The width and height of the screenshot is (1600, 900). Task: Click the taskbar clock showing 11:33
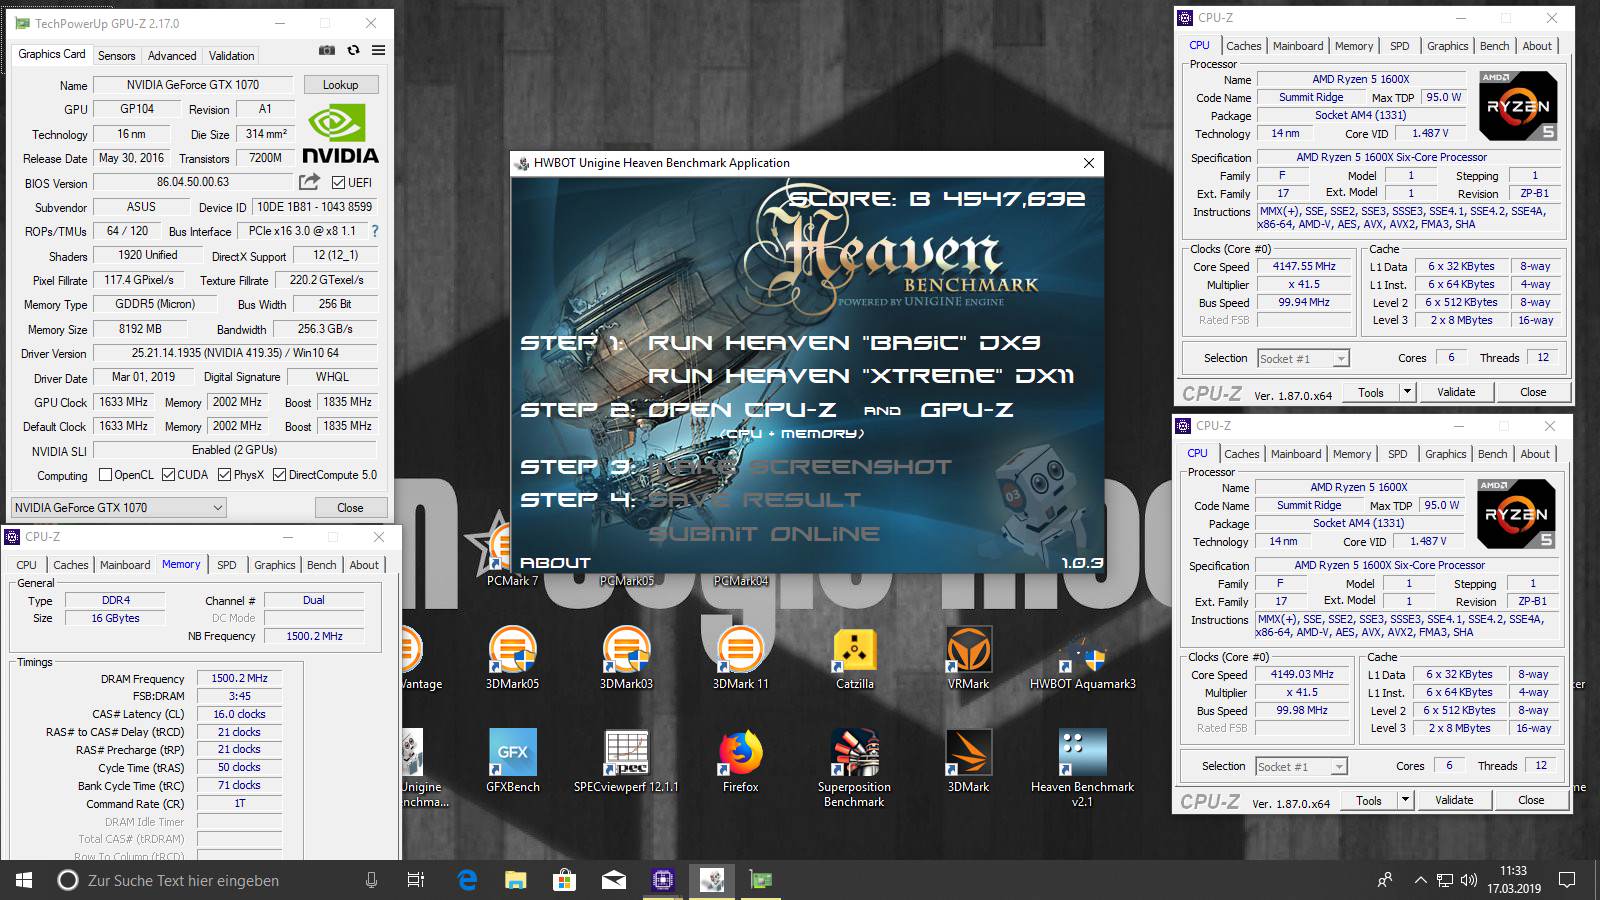1513,880
